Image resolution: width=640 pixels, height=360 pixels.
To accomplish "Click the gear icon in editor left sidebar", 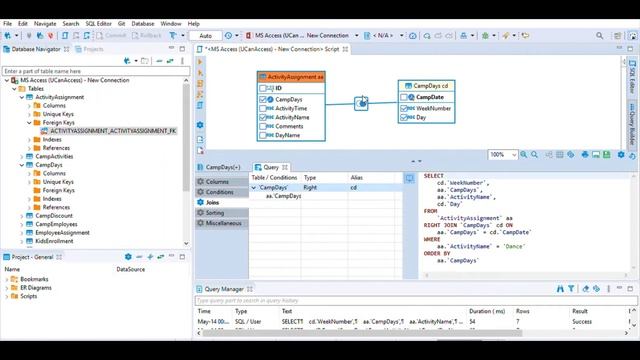I will tap(200, 125).
